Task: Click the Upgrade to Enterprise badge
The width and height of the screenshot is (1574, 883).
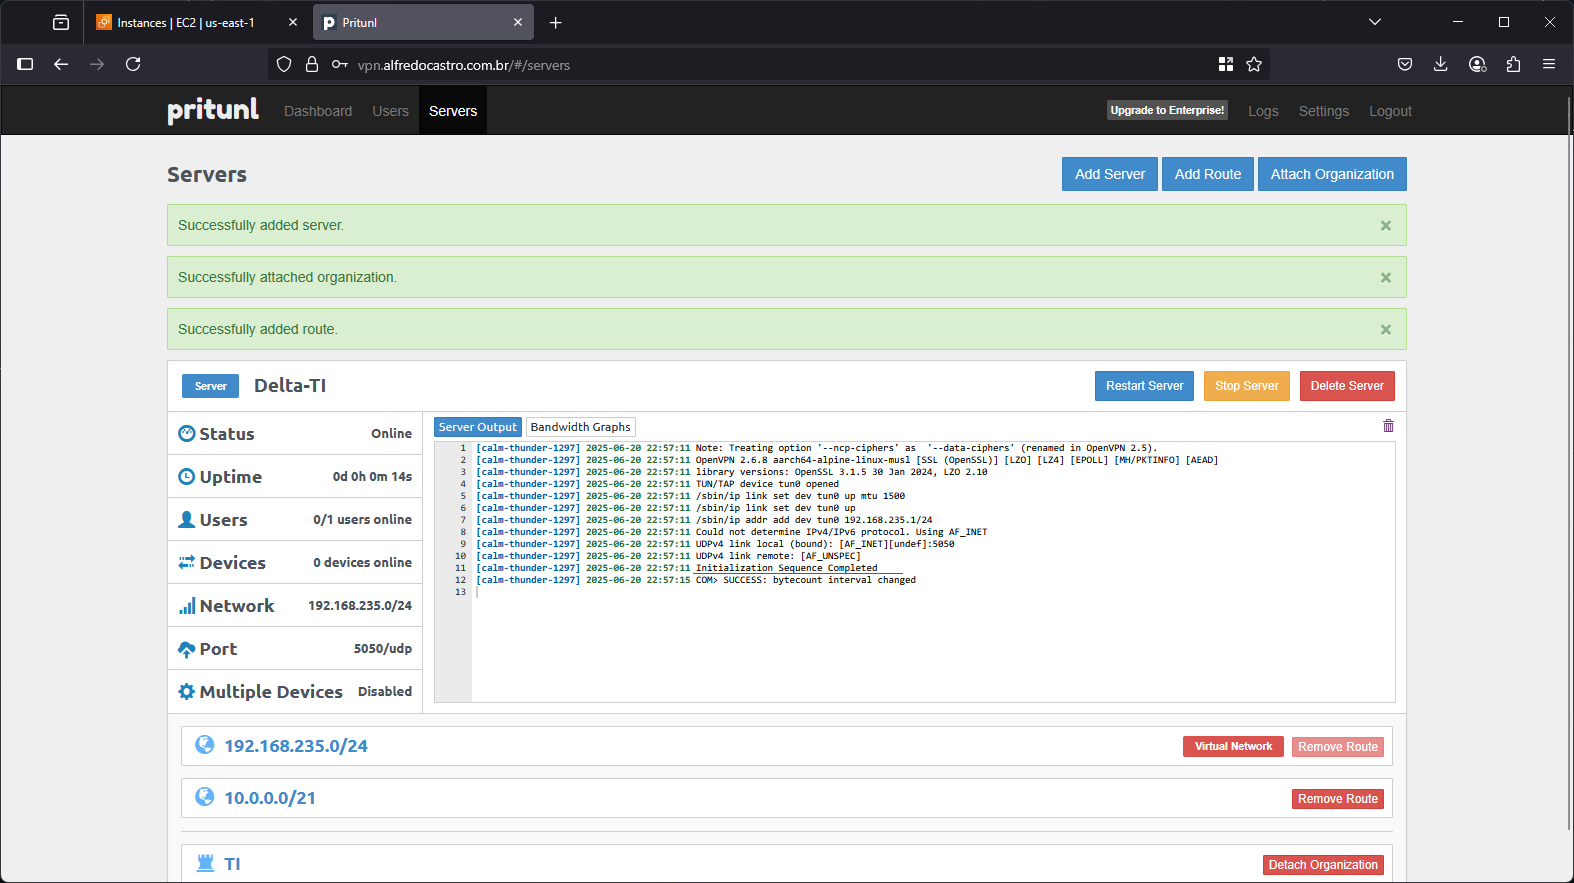Action: point(1167,111)
